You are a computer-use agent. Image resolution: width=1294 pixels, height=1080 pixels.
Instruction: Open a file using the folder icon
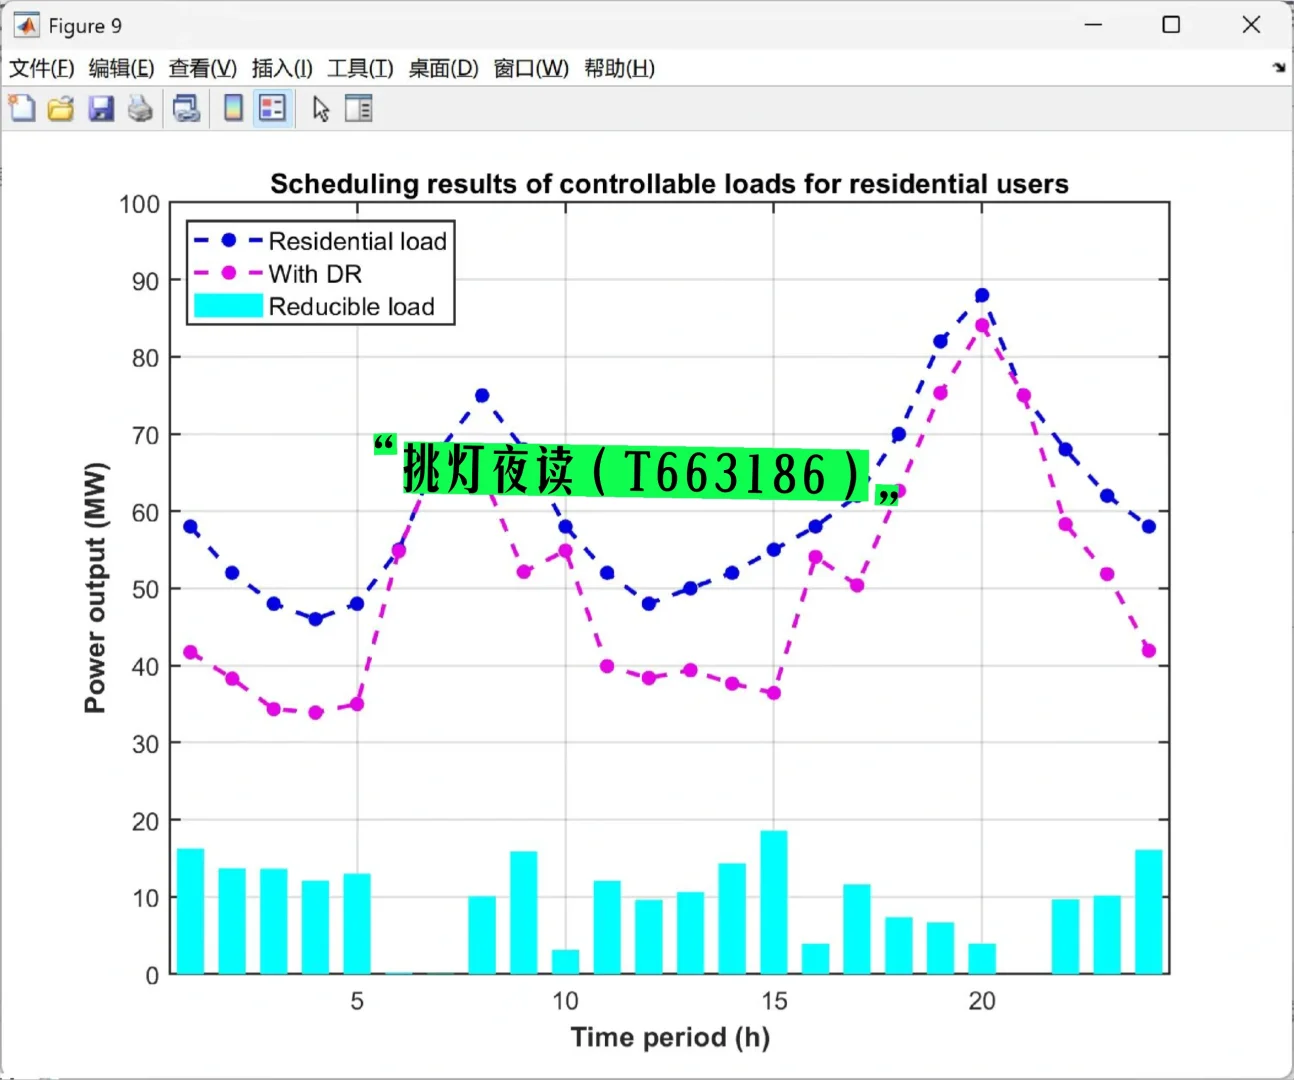coord(61,108)
